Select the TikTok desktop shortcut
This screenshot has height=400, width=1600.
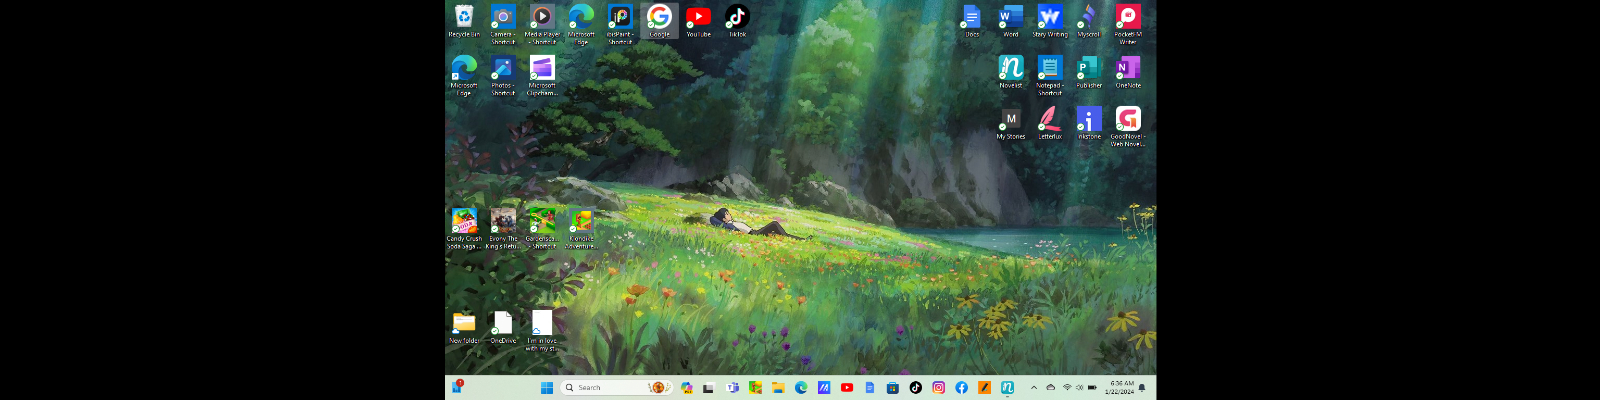[737, 22]
